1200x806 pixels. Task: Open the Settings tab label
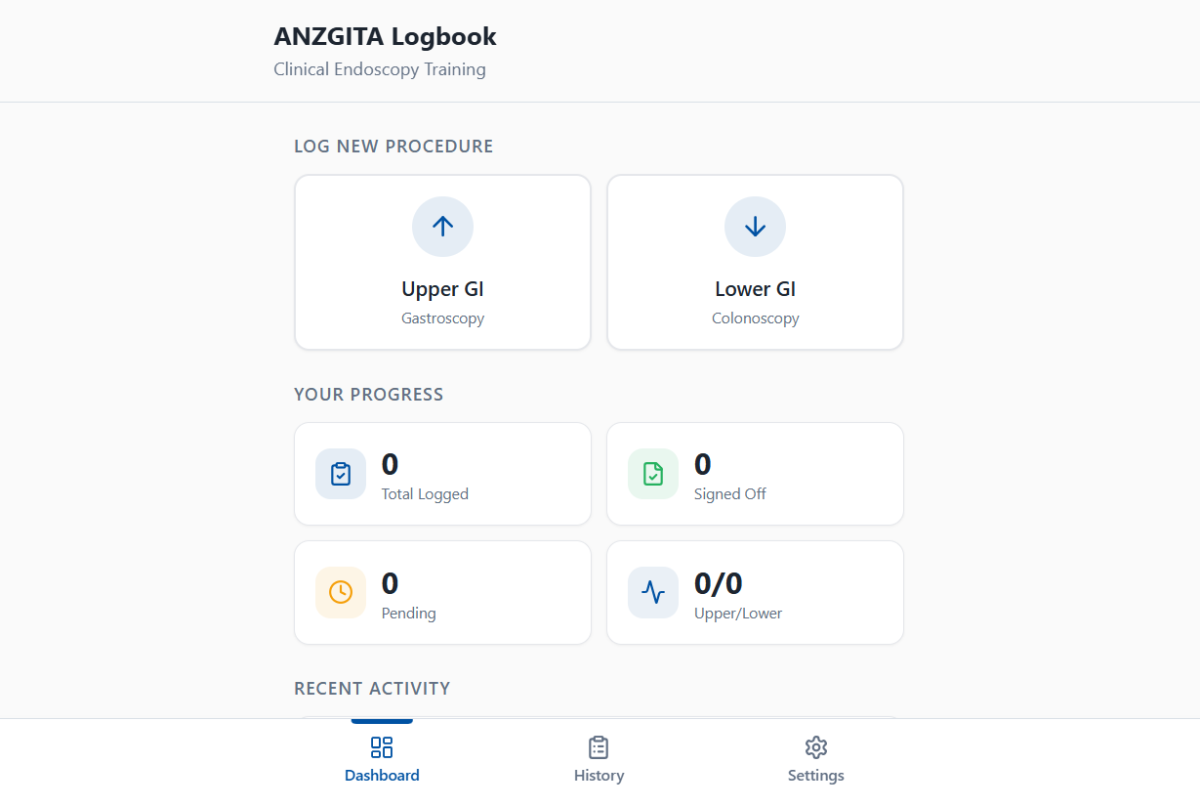point(816,776)
